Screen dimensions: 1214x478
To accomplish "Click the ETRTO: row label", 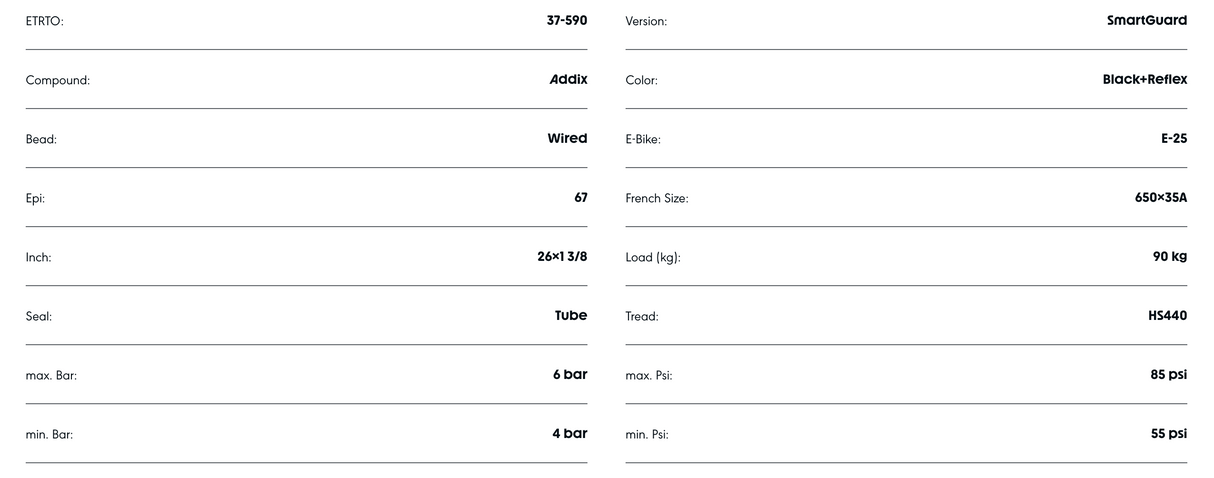I will [x=45, y=22].
